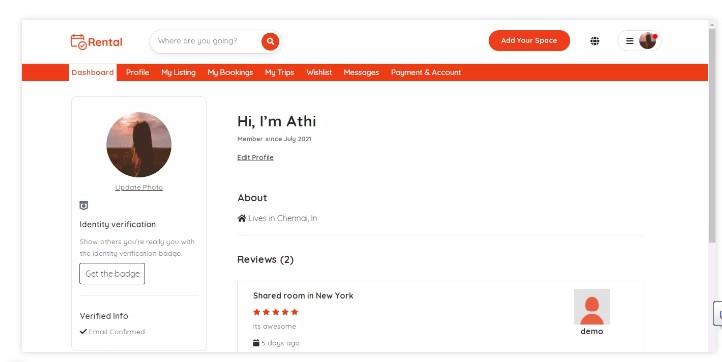Click the 'Identity verification' heading

click(117, 224)
